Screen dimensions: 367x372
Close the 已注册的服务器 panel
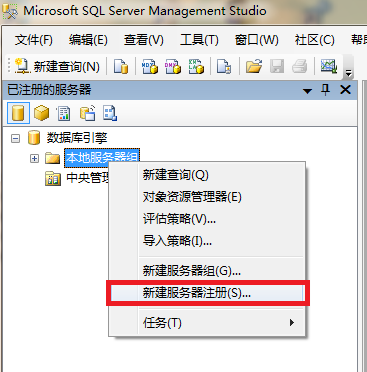coord(346,90)
